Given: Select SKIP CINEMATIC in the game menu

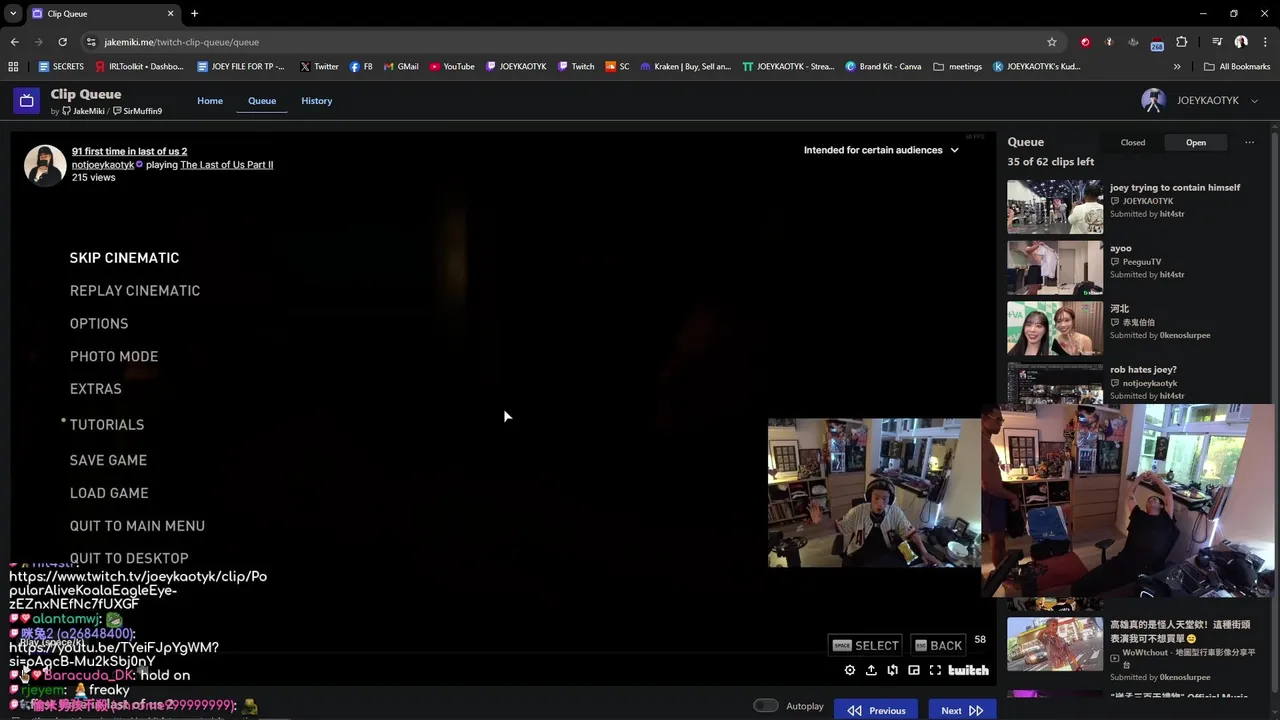Looking at the screenshot, I should [124, 258].
